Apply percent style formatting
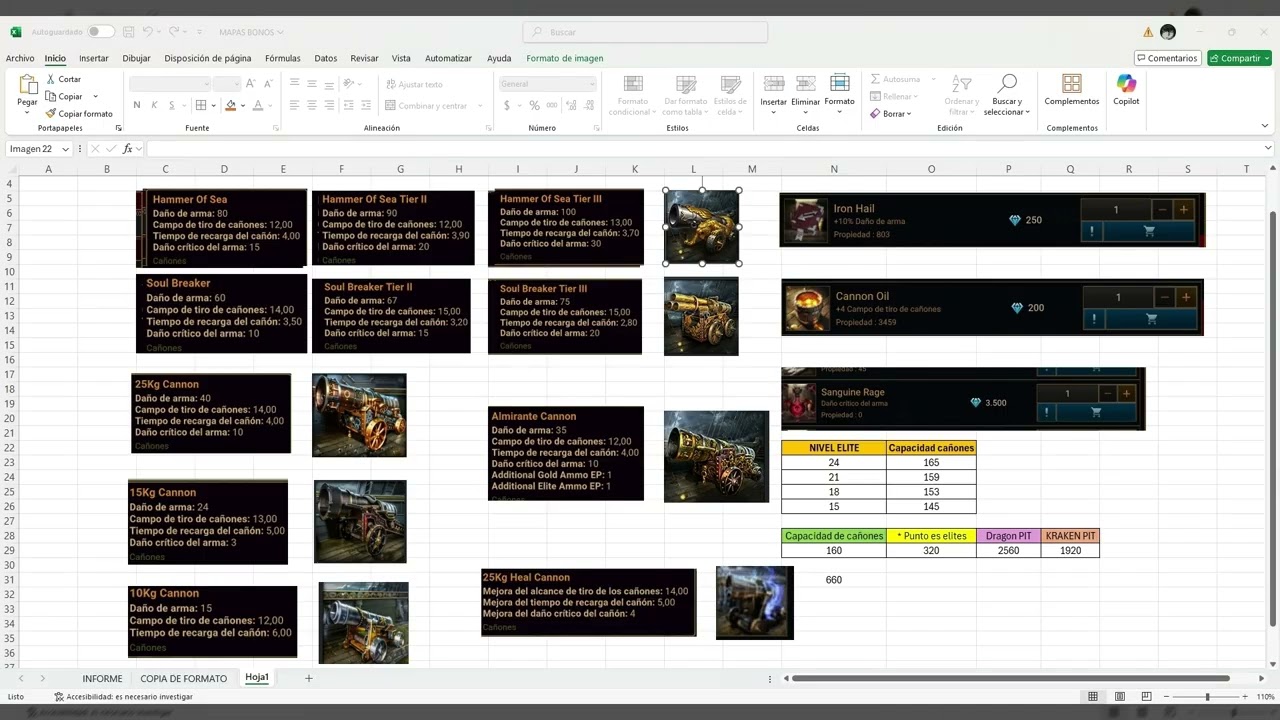The image size is (1280, 720). point(535,105)
